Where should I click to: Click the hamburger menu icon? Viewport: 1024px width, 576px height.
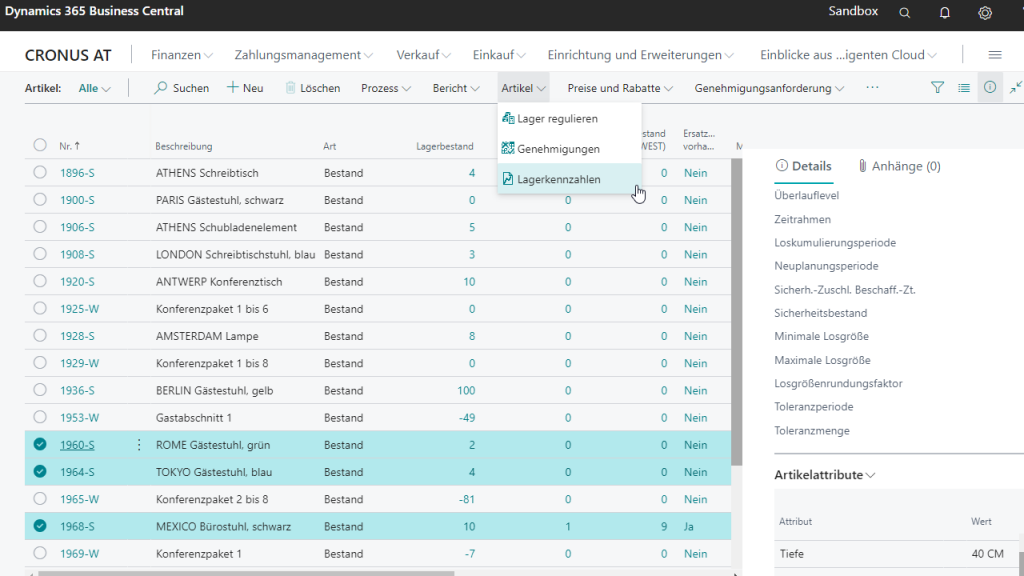pyautogui.click(x=994, y=55)
